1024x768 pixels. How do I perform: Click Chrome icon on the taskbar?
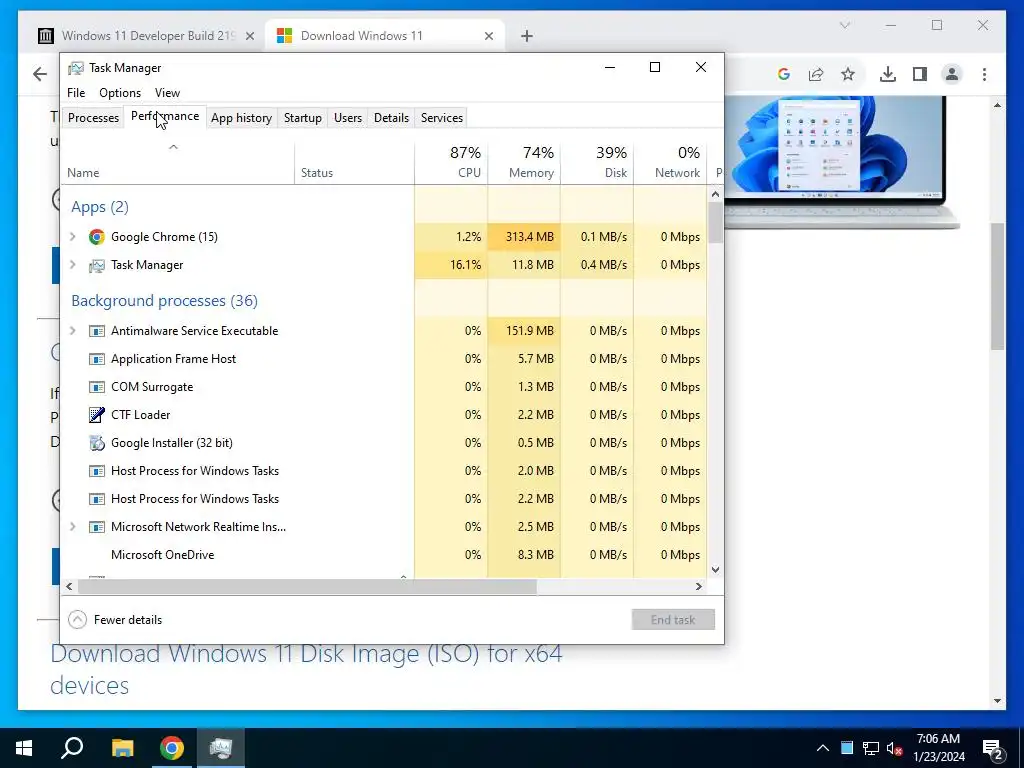(172, 748)
